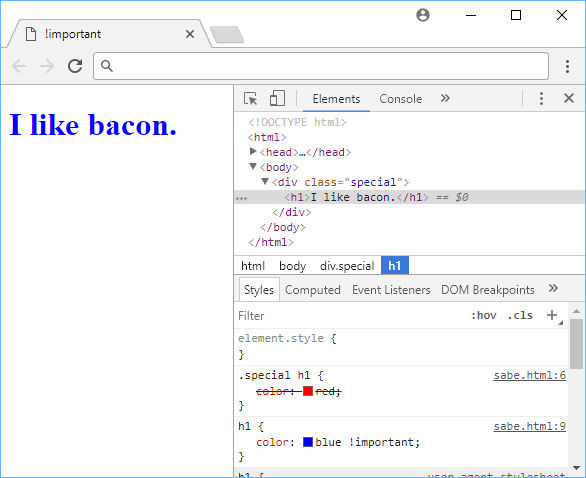The height and width of the screenshot is (478, 586).
Task: Open the sabe.html:9 source link
Action: point(530,426)
